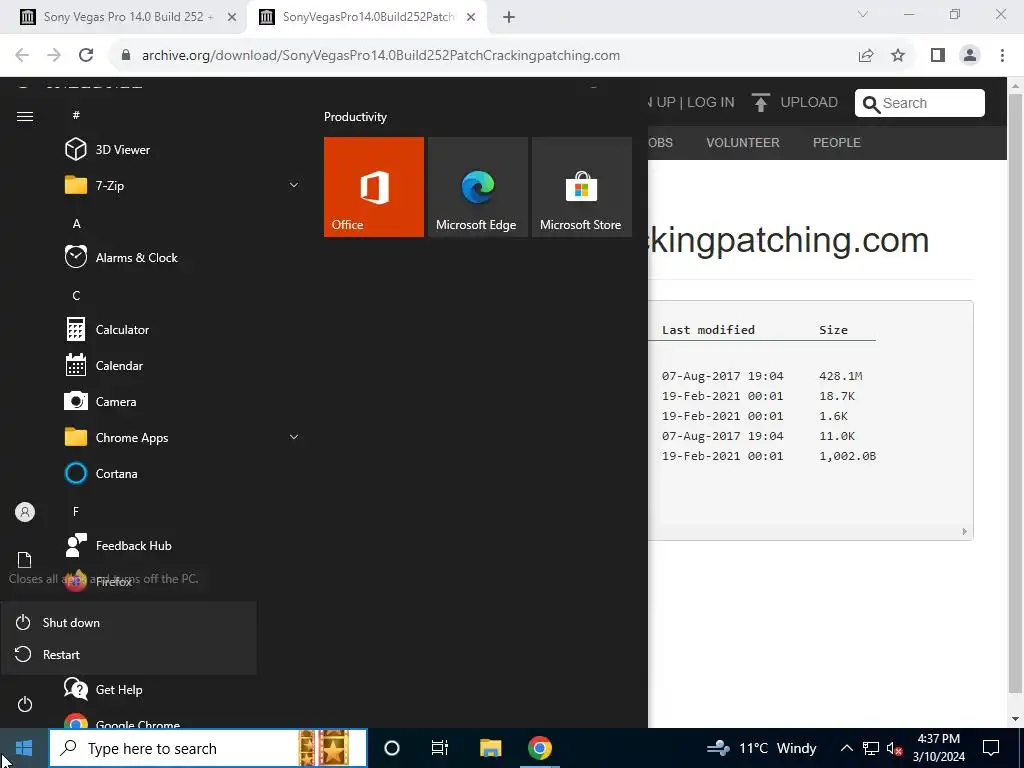Show hidden system tray icons

pyautogui.click(x=846, y=748)
